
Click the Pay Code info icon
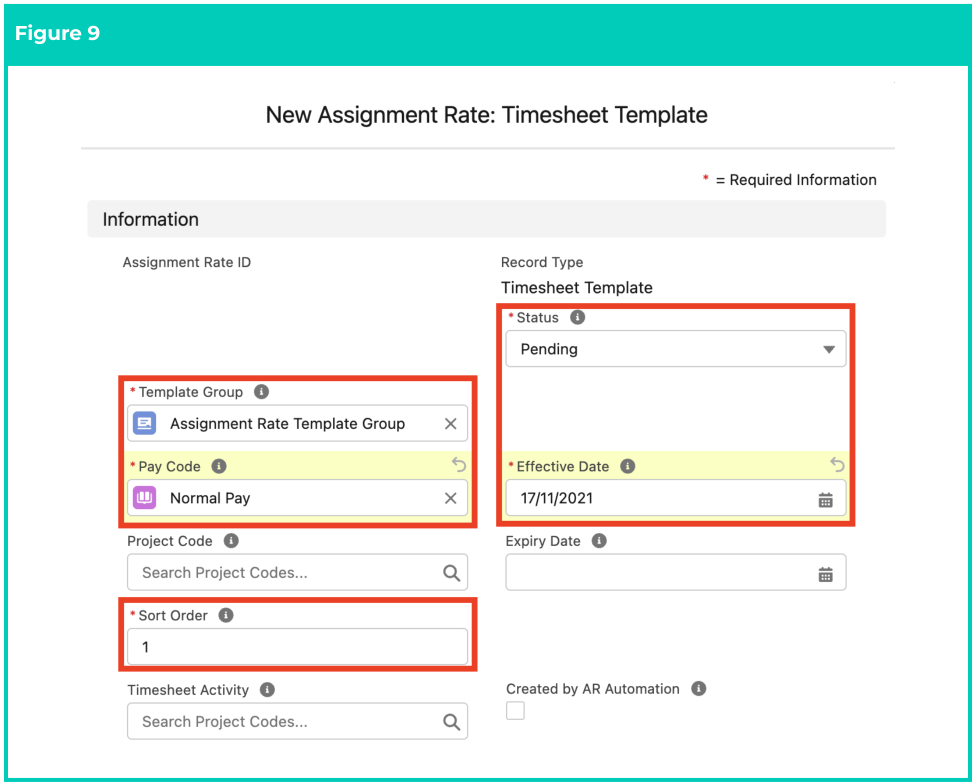(x=219, y=466)
